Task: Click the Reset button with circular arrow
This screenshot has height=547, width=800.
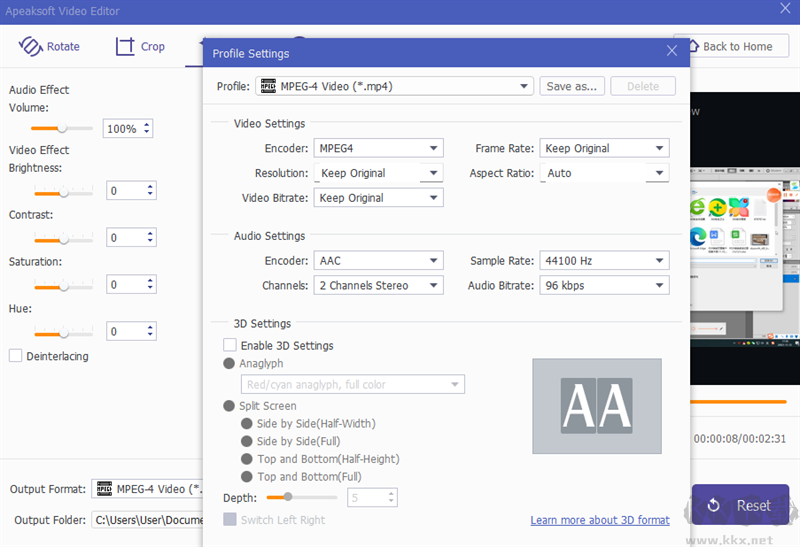Action: click(740, 505)
